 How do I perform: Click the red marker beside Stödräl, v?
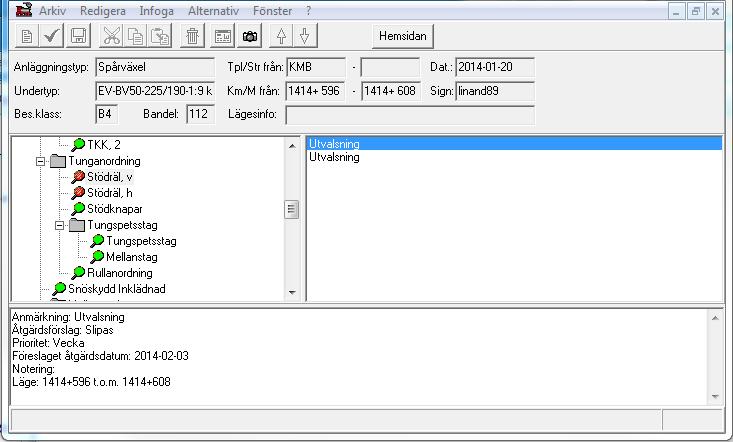coord(78,177)
